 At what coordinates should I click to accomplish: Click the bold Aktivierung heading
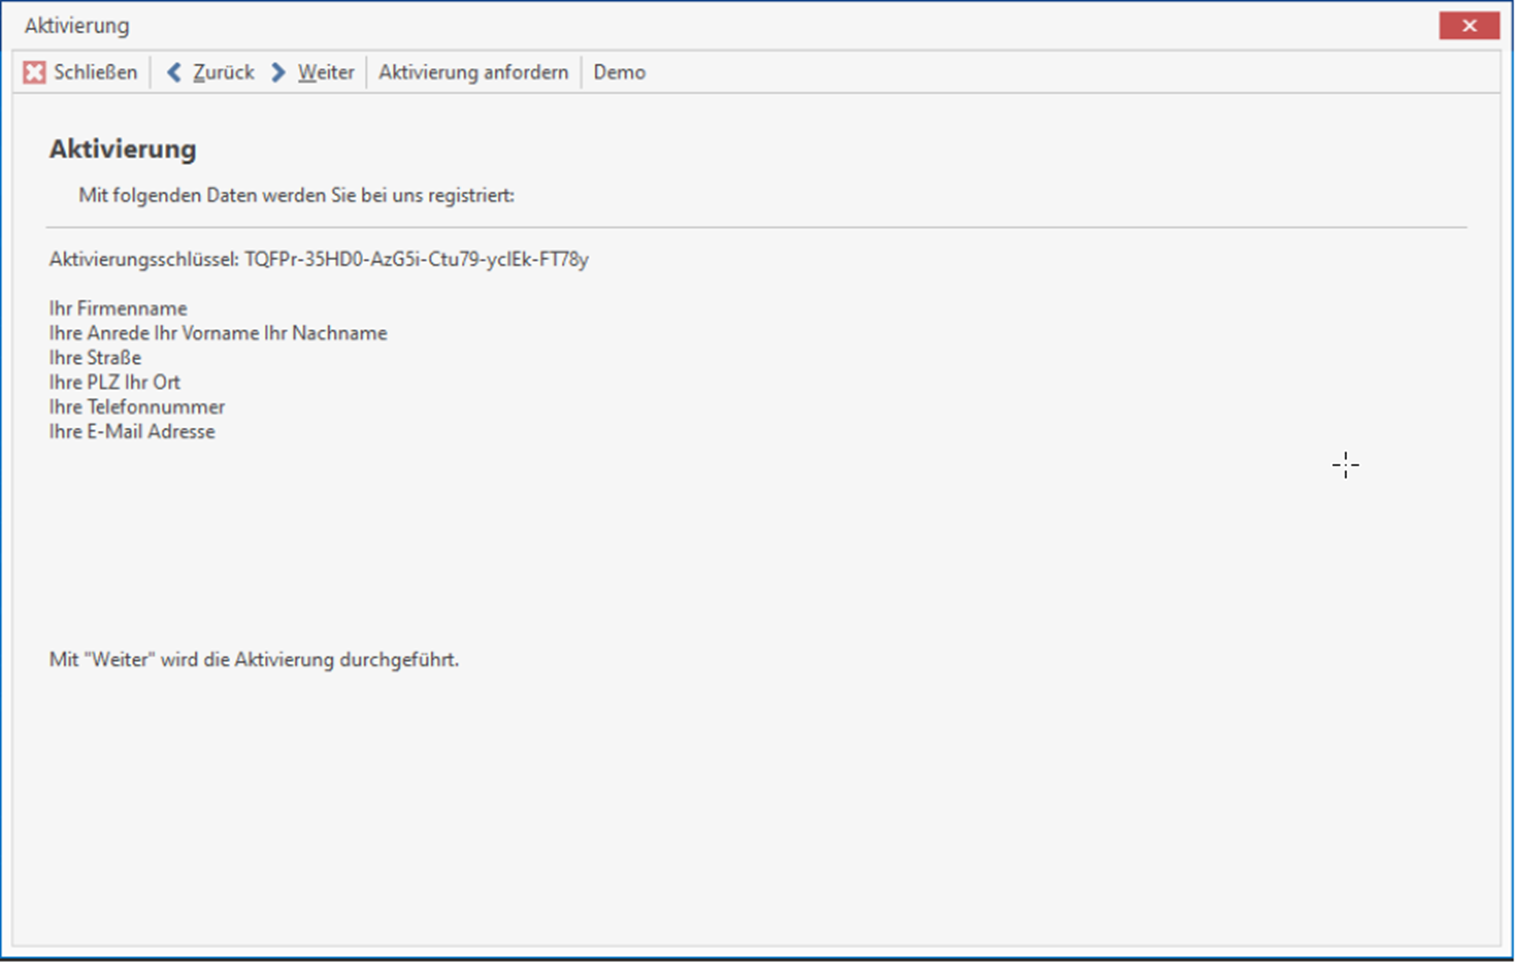point(123,149)
